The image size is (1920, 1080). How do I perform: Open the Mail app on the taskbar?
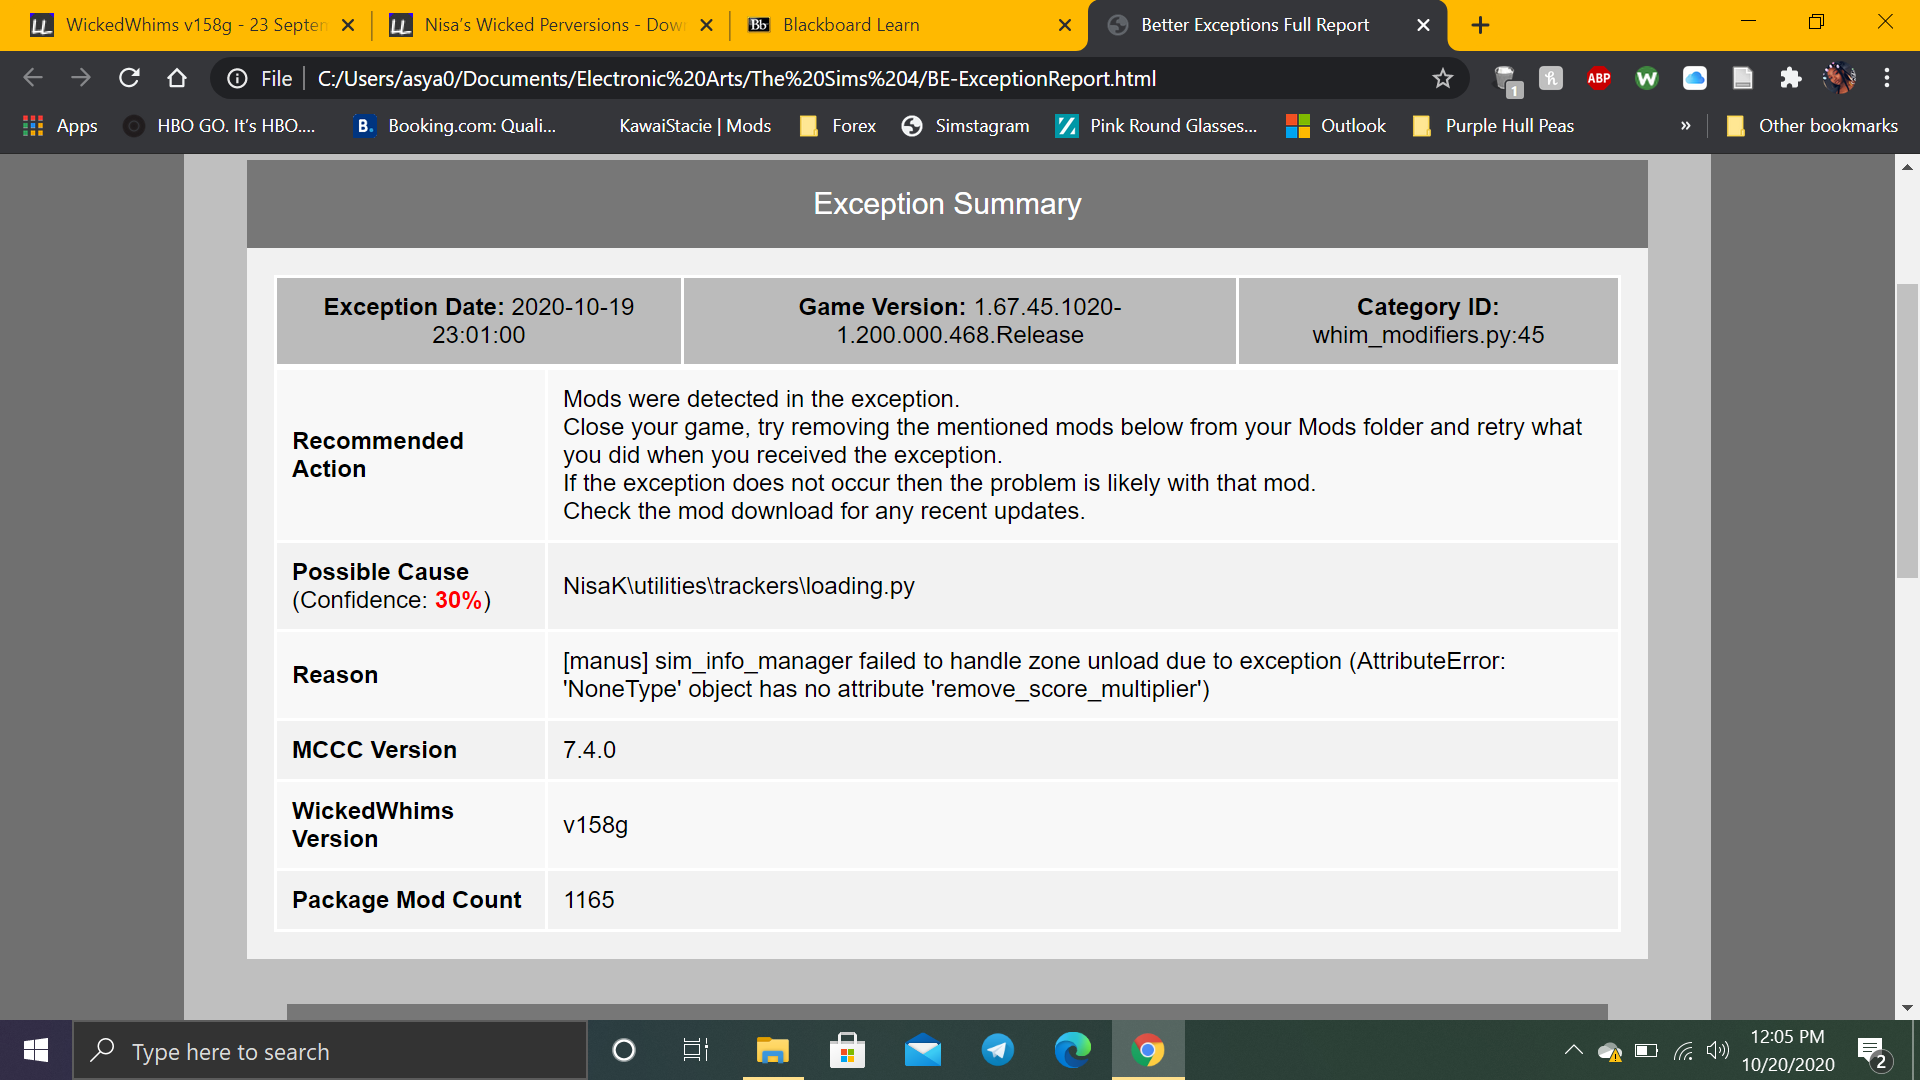[x=922, y=1050]
